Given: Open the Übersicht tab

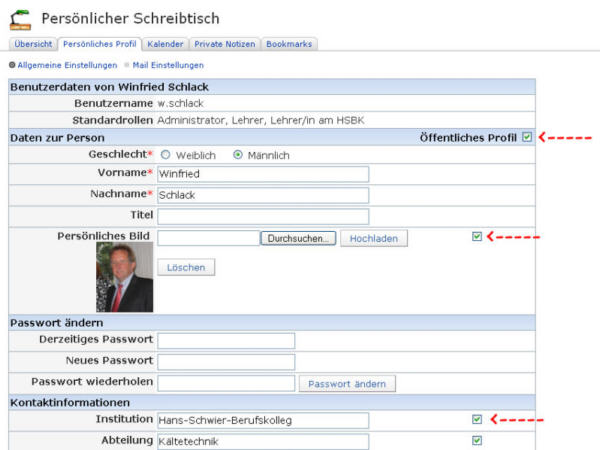Looking at the screenshot, I should click(x=33, y=44).
